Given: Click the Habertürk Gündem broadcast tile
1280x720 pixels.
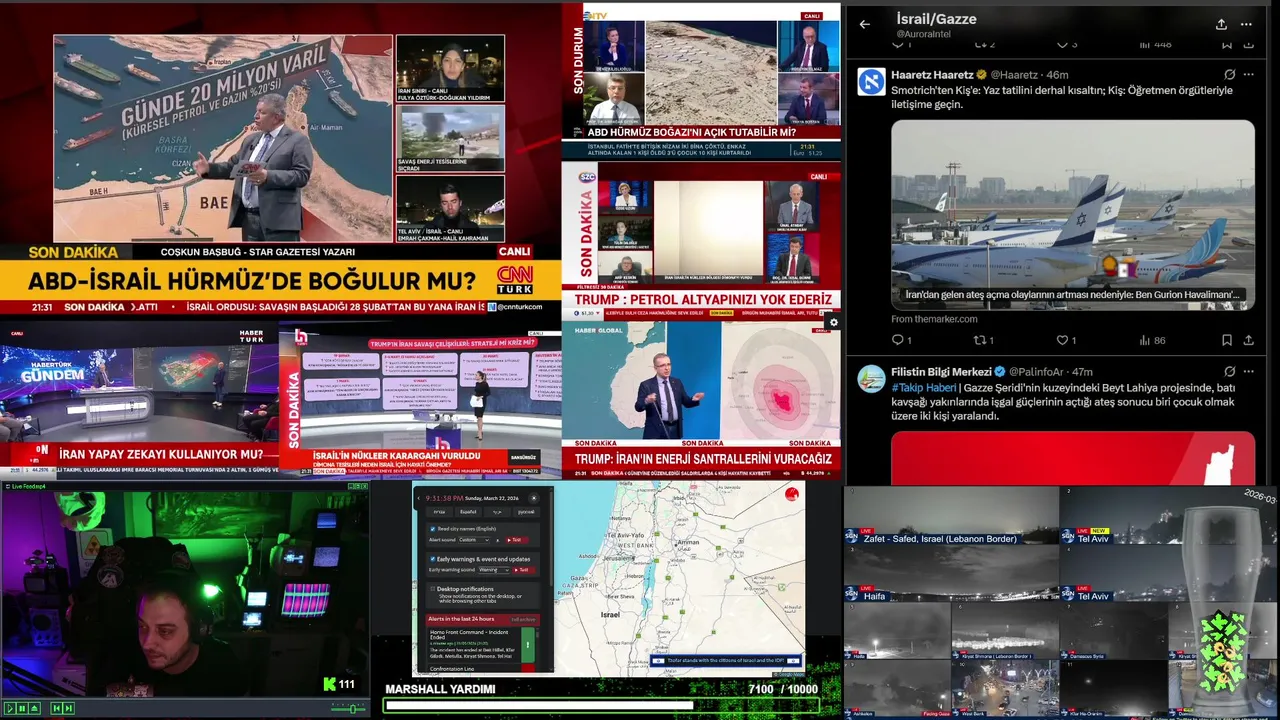Looking at the screenshot, I should tap(139, 399).
